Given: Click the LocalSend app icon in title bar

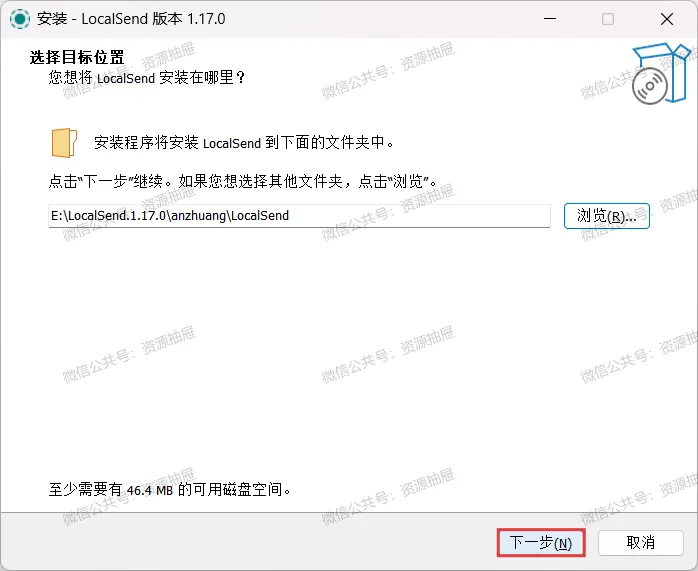Looking at the screenshot, I should [20, 19].
